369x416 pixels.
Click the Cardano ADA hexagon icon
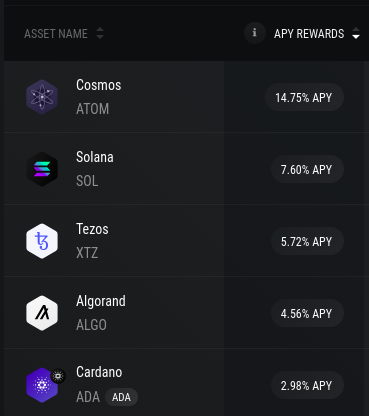tap(42, 385)
